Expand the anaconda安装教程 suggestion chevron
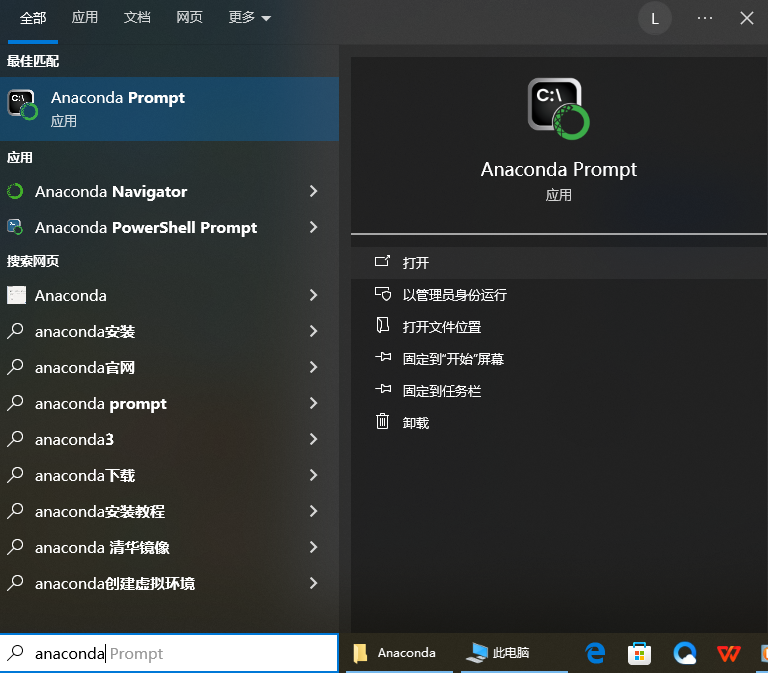This screenshot has width=768, height=673. click(x=313, y=511)
